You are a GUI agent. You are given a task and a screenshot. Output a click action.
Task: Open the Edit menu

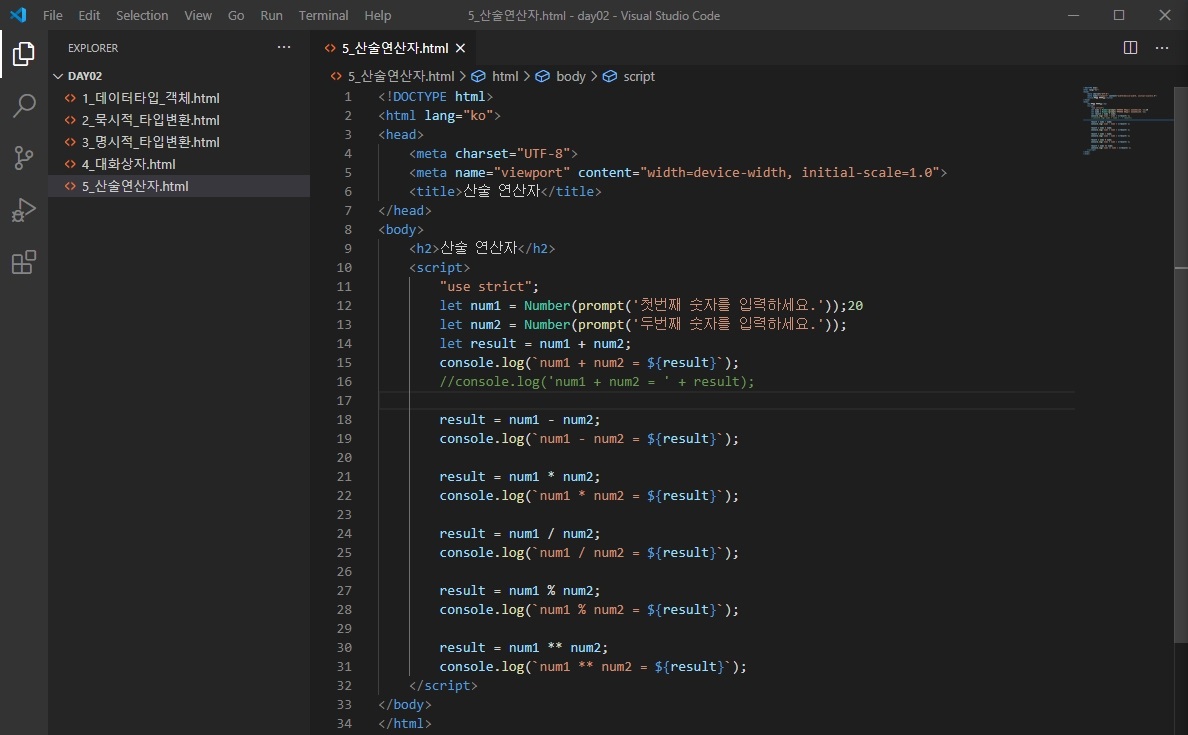pyautogui.click(x=89, y=15)
